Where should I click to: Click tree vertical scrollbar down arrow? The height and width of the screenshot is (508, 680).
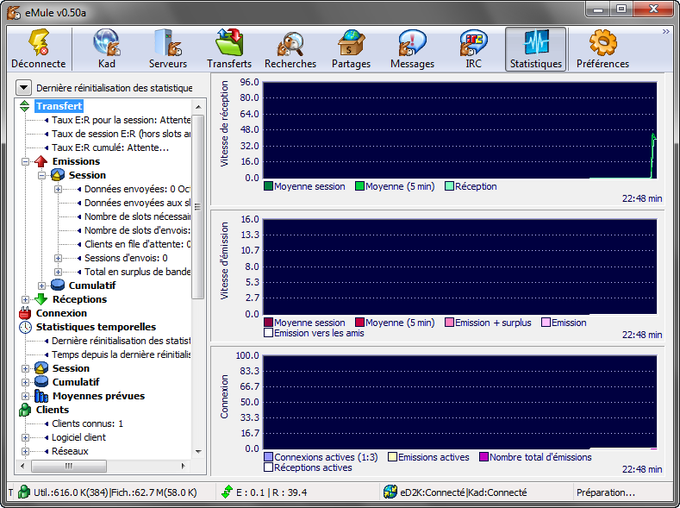[x=198, y=452]
